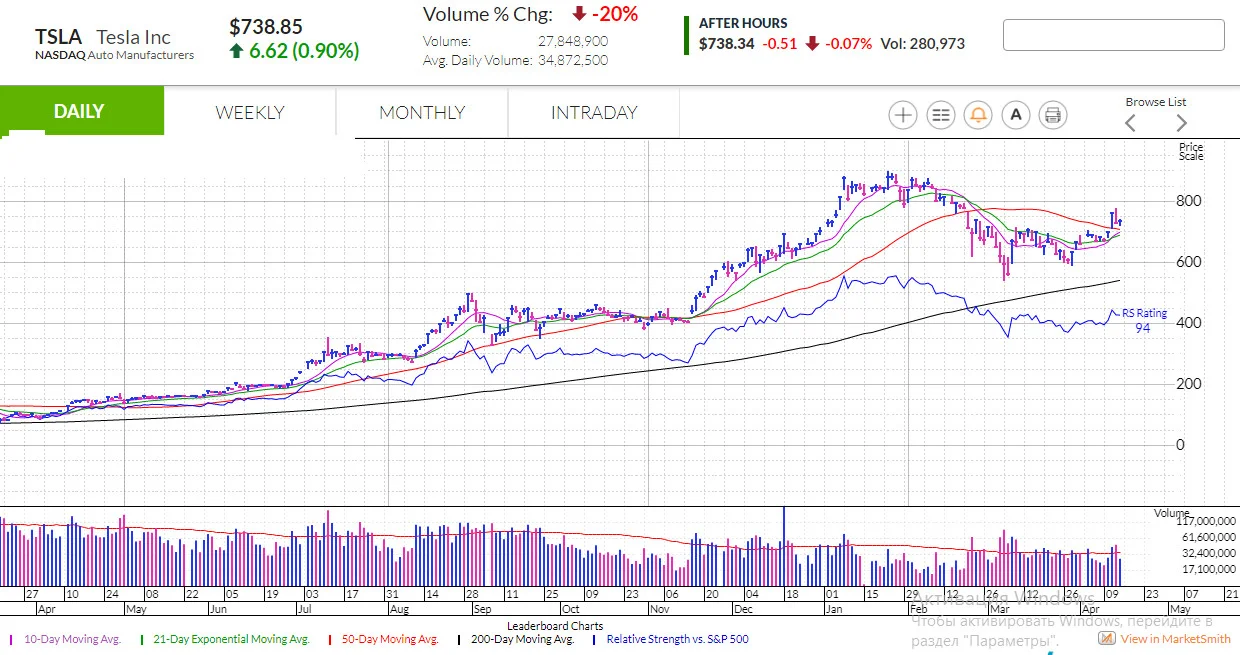Open the View in MarketSmith link
1240x655 pixels.
click(x=1176, y=638)
